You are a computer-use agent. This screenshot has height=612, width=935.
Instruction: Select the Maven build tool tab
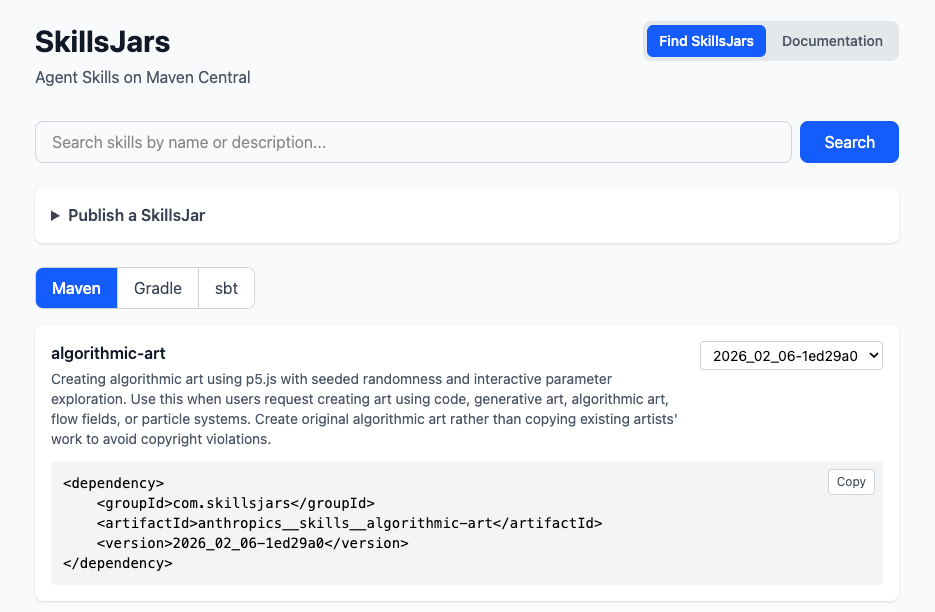[76, 288]
